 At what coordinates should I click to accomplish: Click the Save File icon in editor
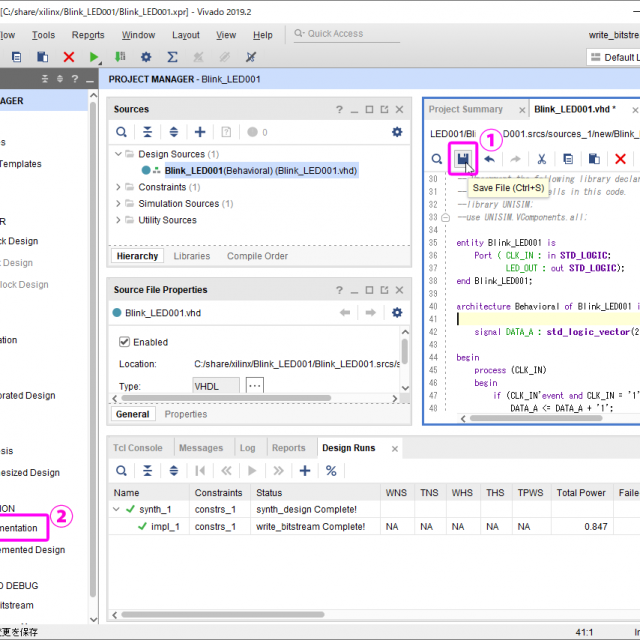[463, 159]
